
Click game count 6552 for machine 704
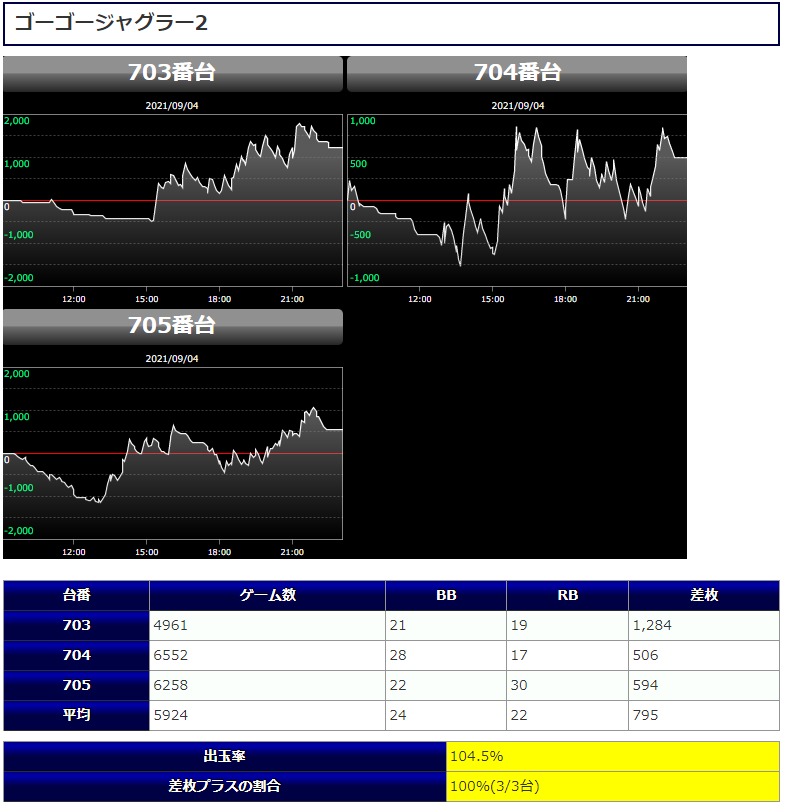[267, 655]
